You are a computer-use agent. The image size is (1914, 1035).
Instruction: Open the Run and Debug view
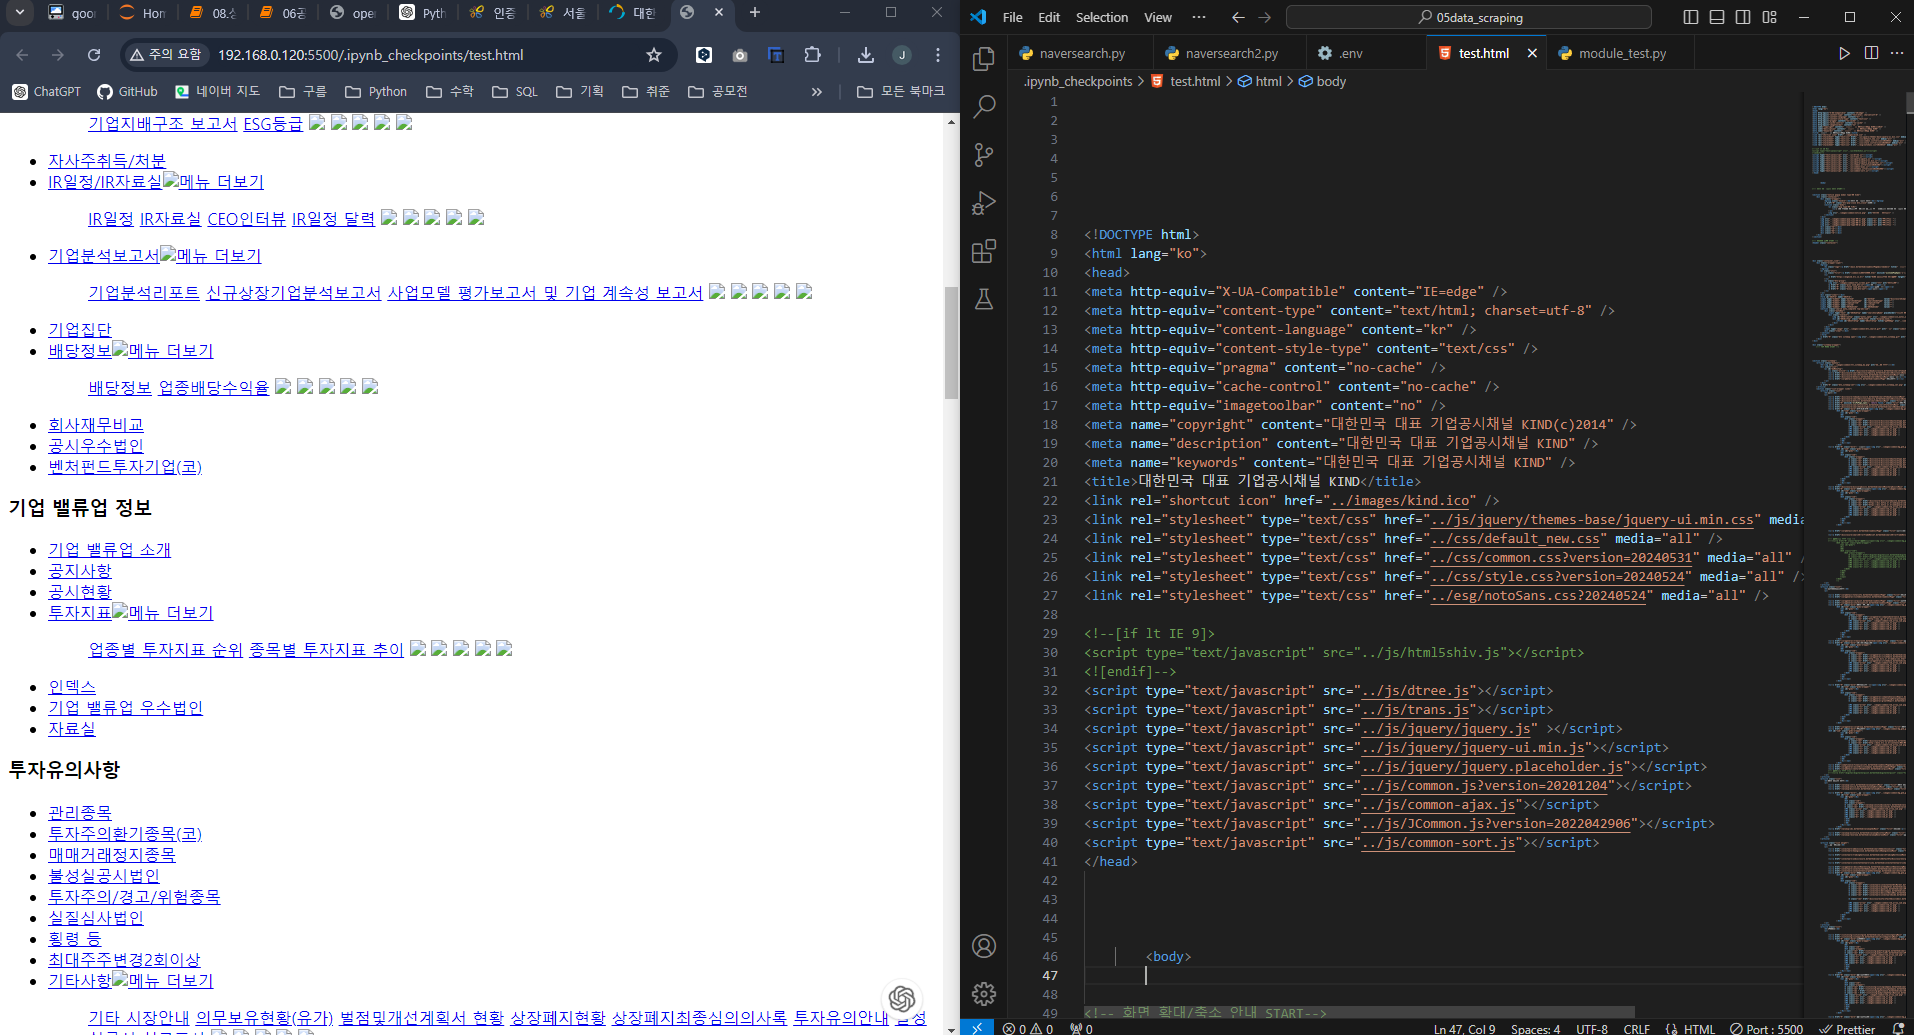click(984, 203)
